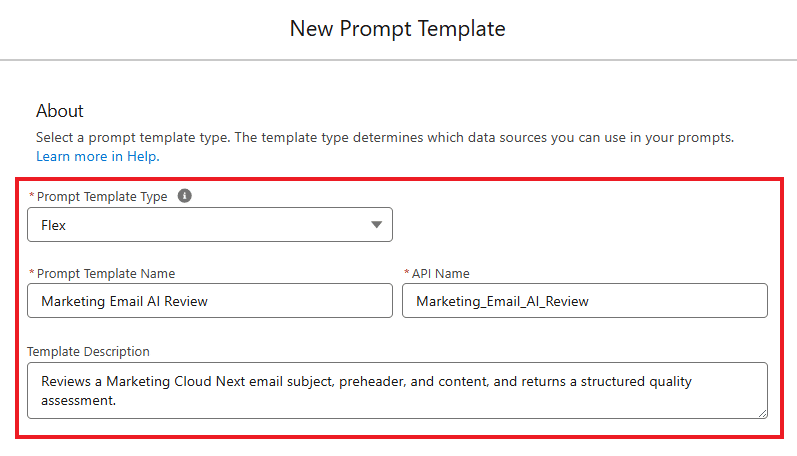Click the New Prompt Template dialog title

point(397,28)
